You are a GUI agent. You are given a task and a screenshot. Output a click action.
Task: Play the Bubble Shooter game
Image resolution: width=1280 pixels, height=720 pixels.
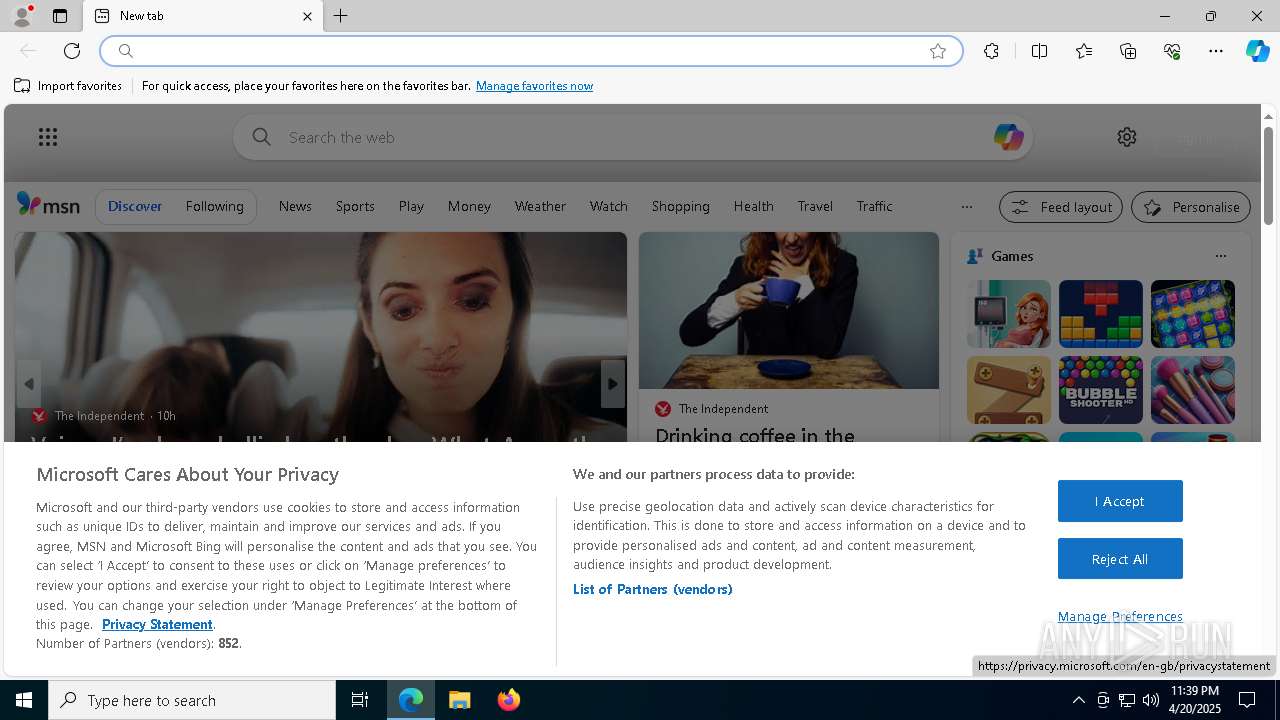1101,390
